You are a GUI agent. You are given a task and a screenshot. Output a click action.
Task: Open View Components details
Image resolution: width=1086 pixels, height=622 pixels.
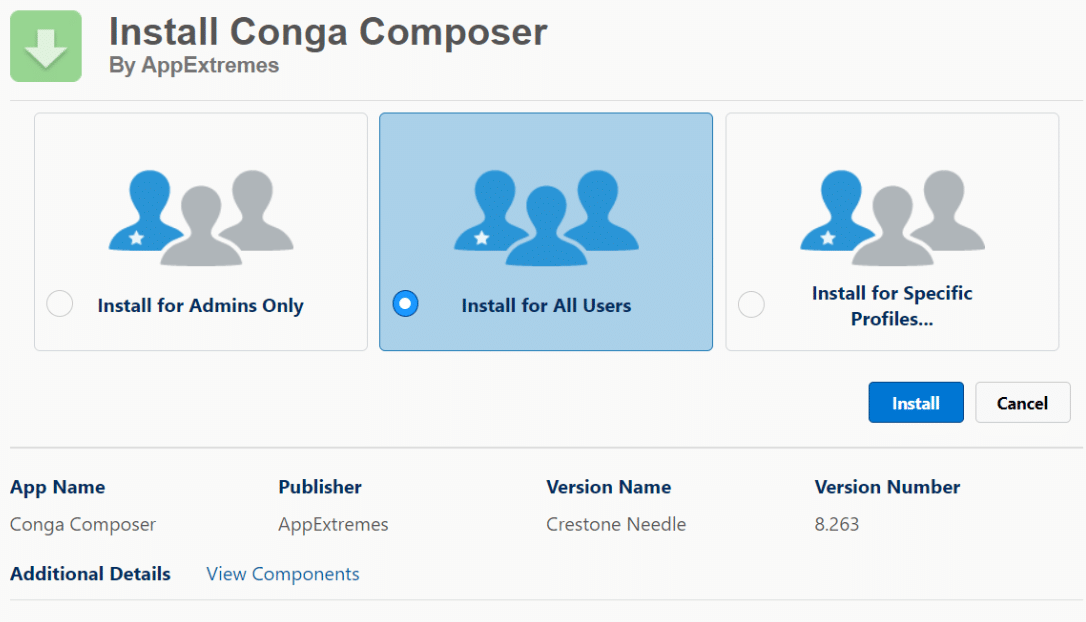[282, 573]
